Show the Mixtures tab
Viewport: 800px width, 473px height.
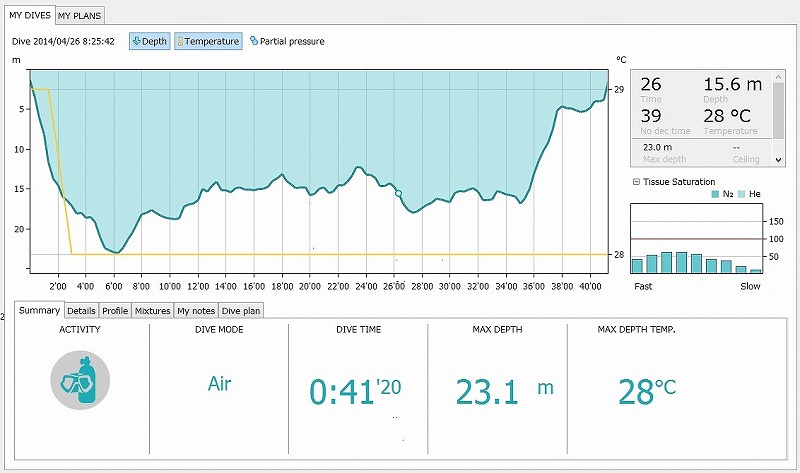click(152, 311)
